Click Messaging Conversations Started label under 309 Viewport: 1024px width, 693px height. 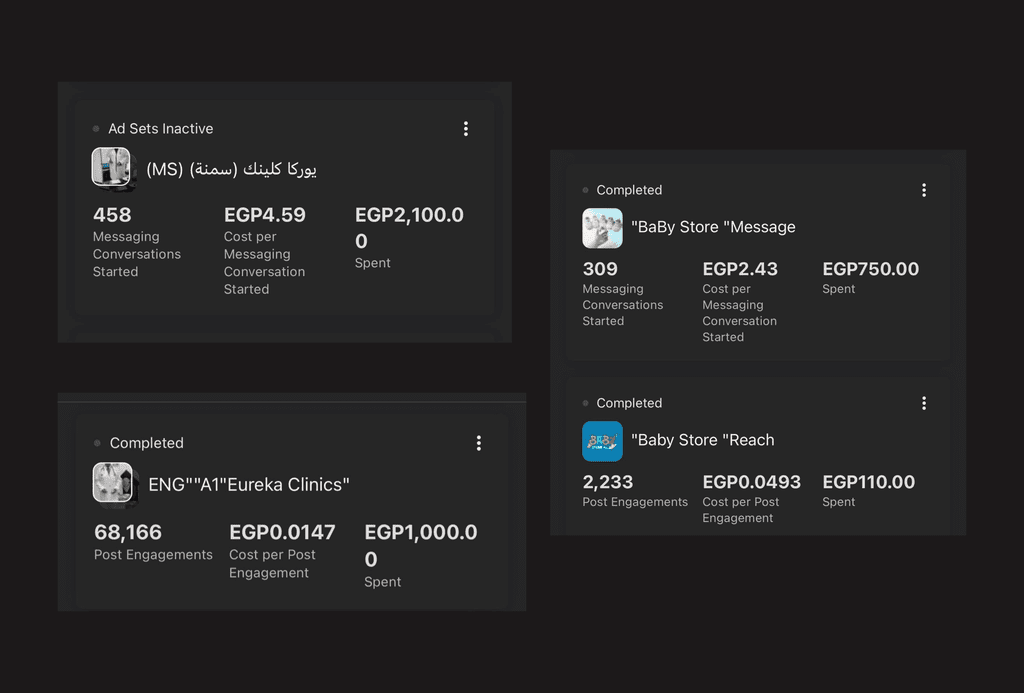point(622,305)
